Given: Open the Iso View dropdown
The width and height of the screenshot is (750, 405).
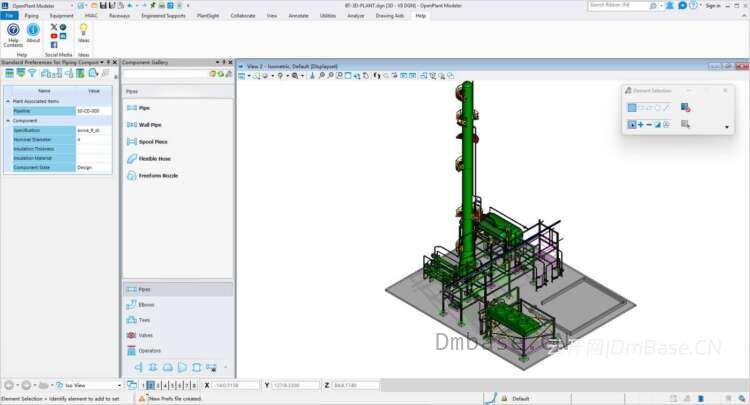Looking at the screenshot, I should pos(119,385).
